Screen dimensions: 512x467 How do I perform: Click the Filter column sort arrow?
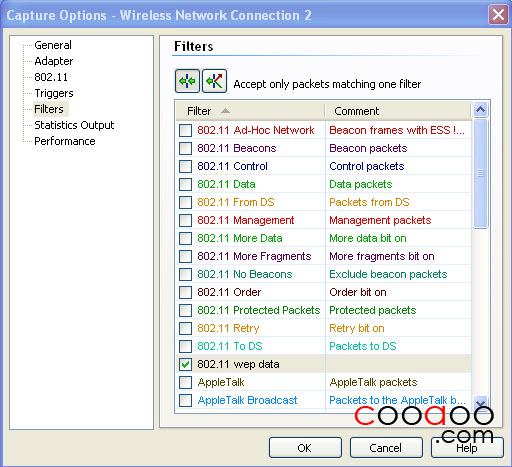pyautogui.click(x=225, y=111)
